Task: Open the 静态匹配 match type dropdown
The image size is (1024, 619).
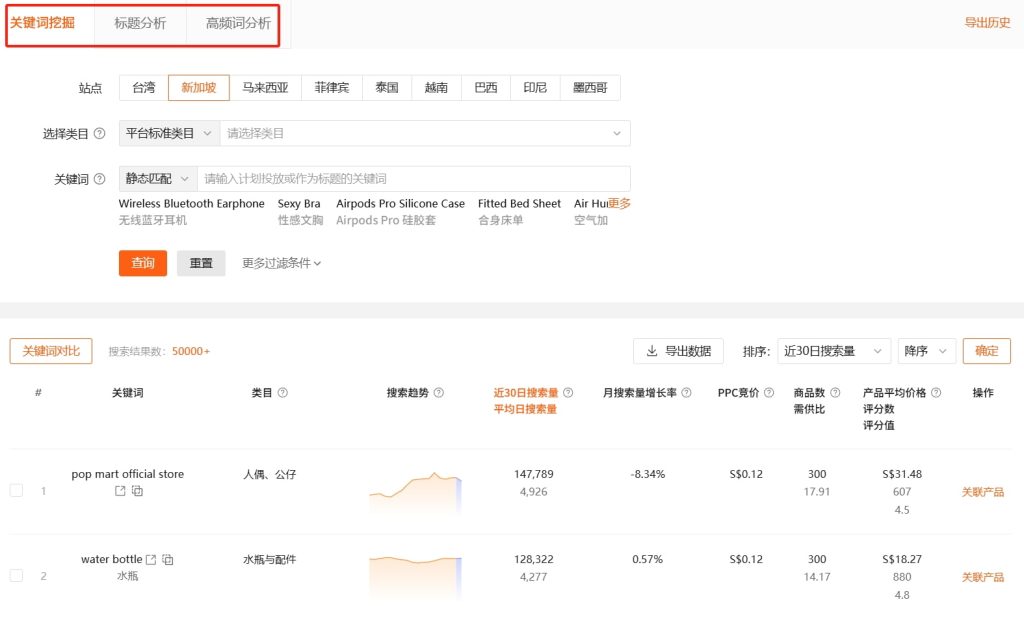Action: pos(158,179)
